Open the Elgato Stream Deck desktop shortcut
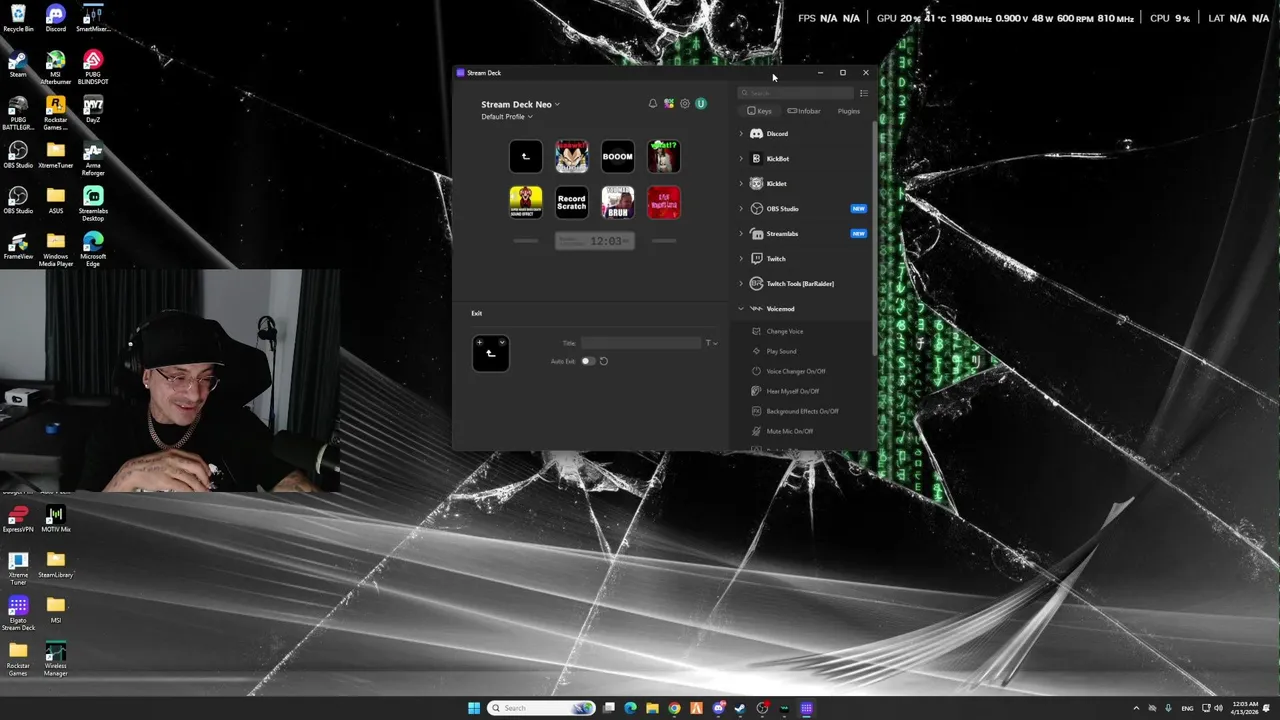This screenshot has width=1280, height=720. [18, 613]
